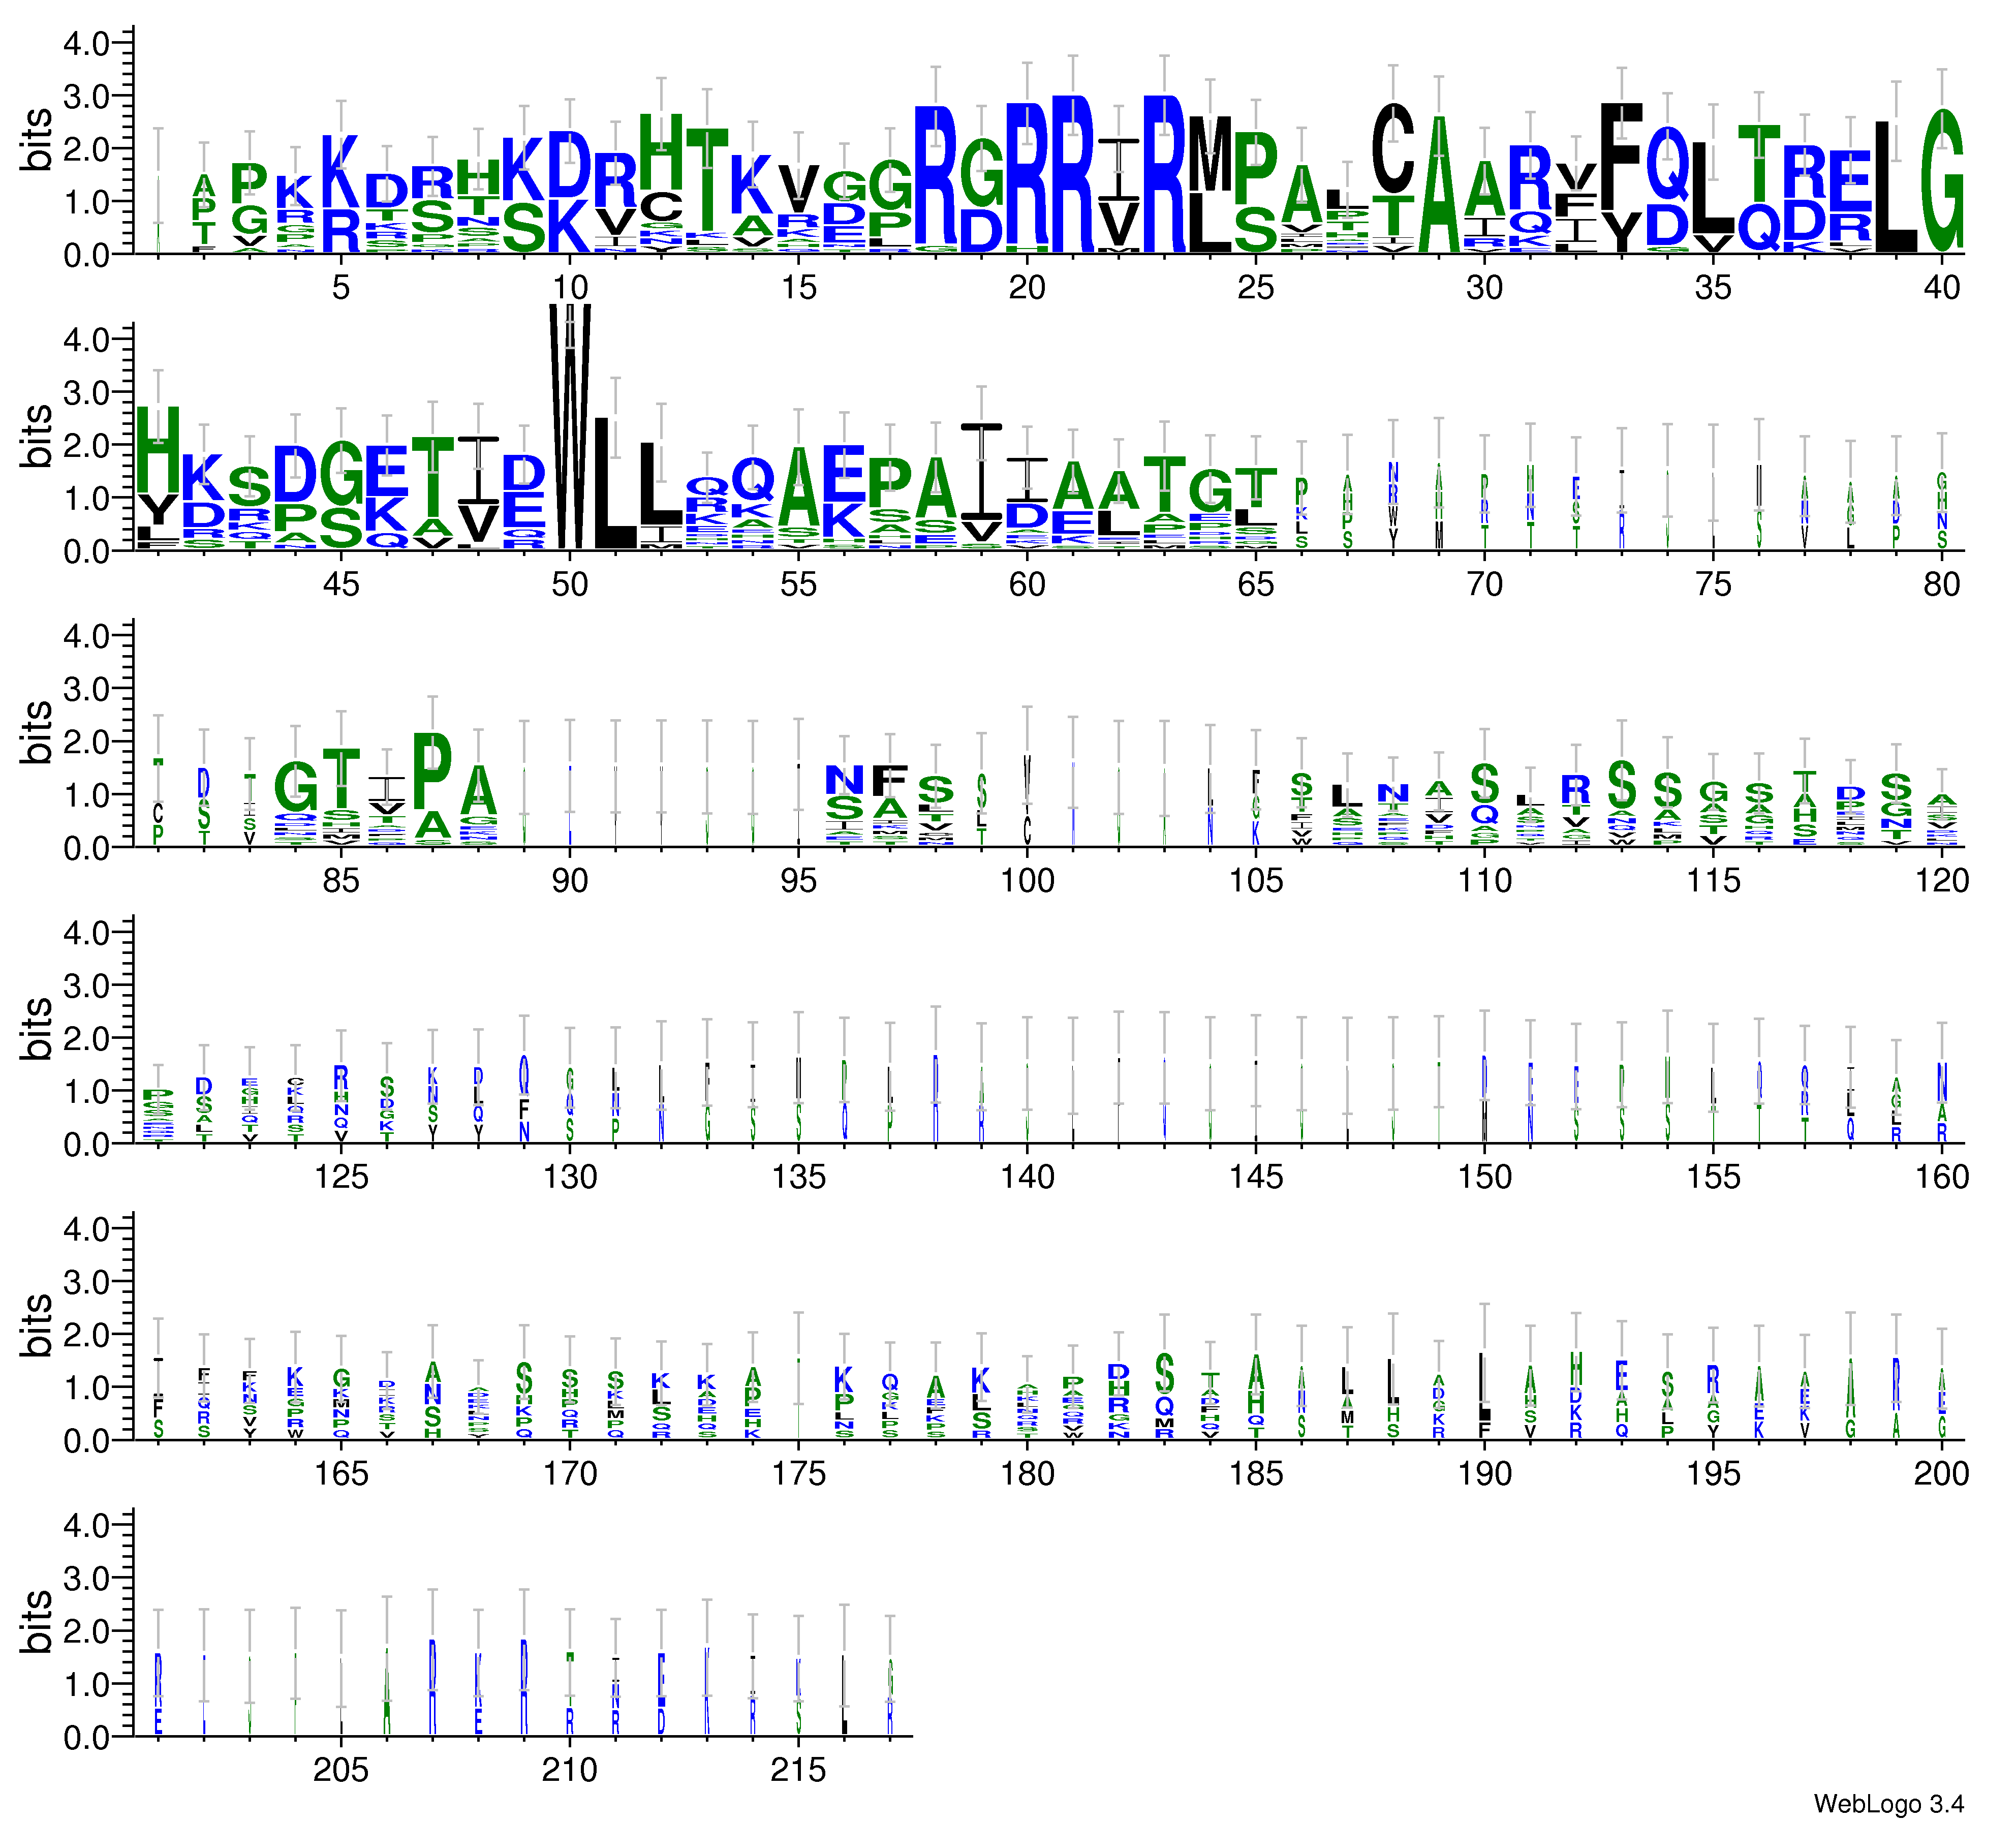Click the x-axis label 175
Image resolution: width=2016 pixels, height=1821 pixels.
pyautogui.click(x=798, y=1474)
